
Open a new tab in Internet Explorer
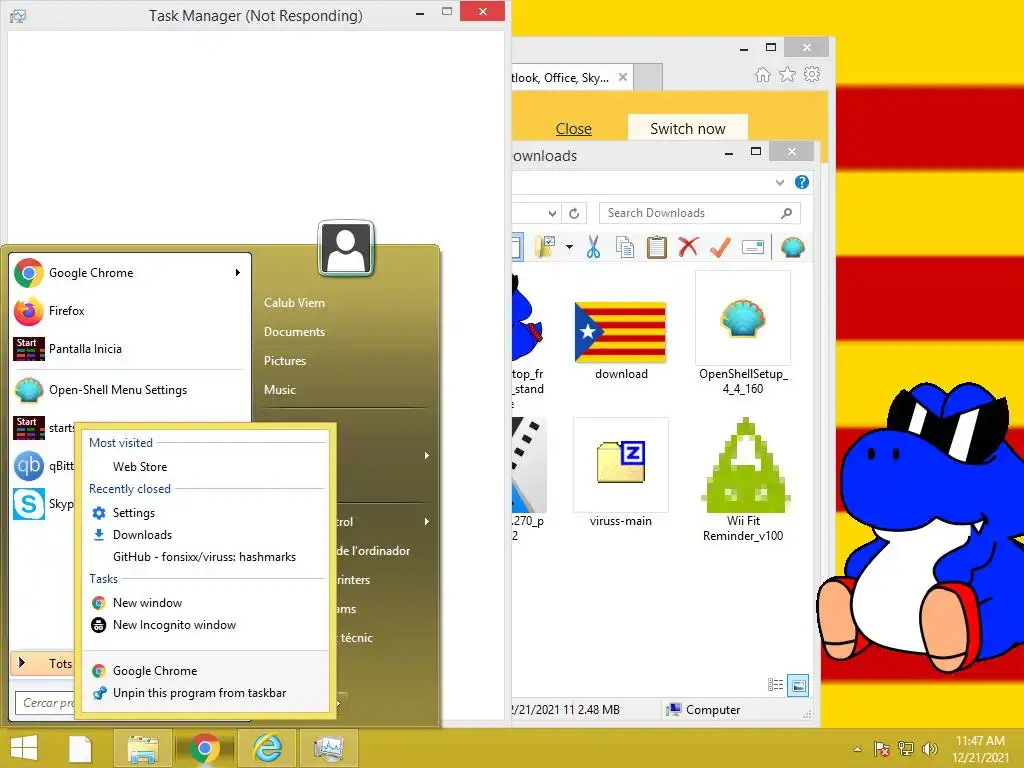pos(648,77)
